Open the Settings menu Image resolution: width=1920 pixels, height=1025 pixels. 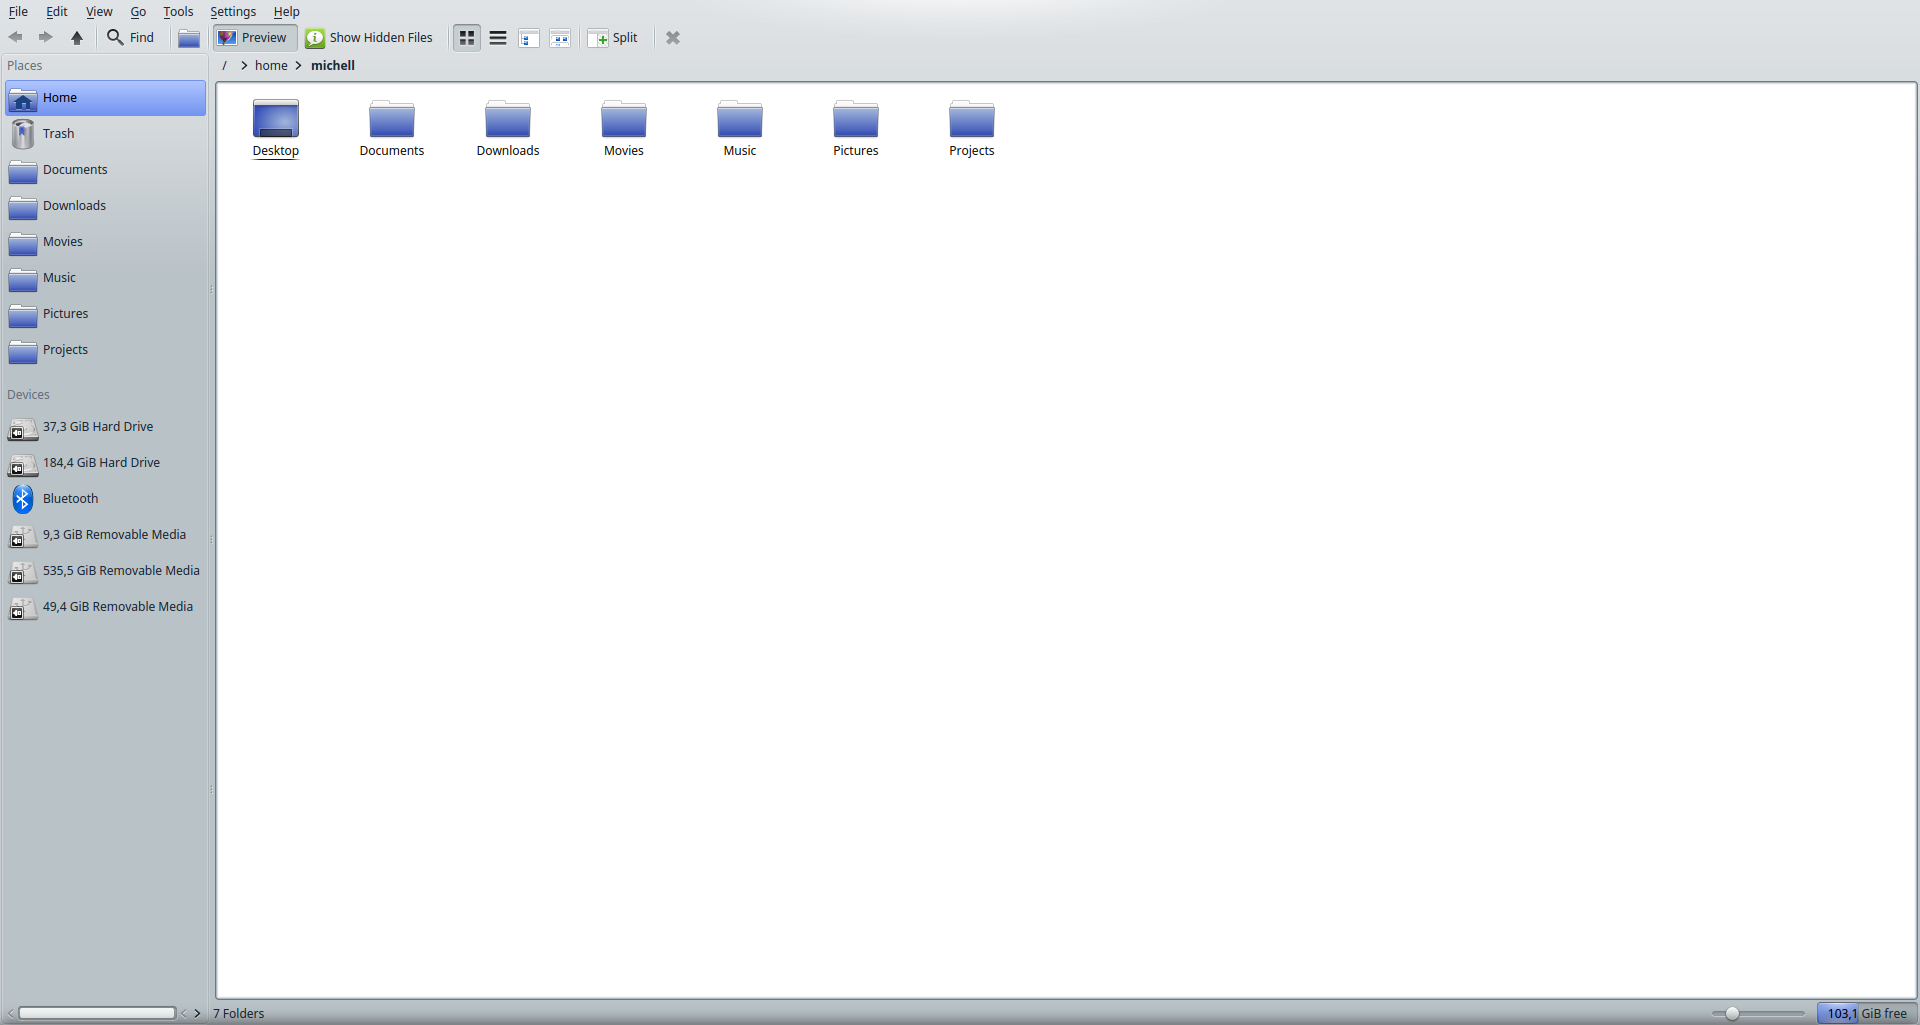(x=233, y=11)
